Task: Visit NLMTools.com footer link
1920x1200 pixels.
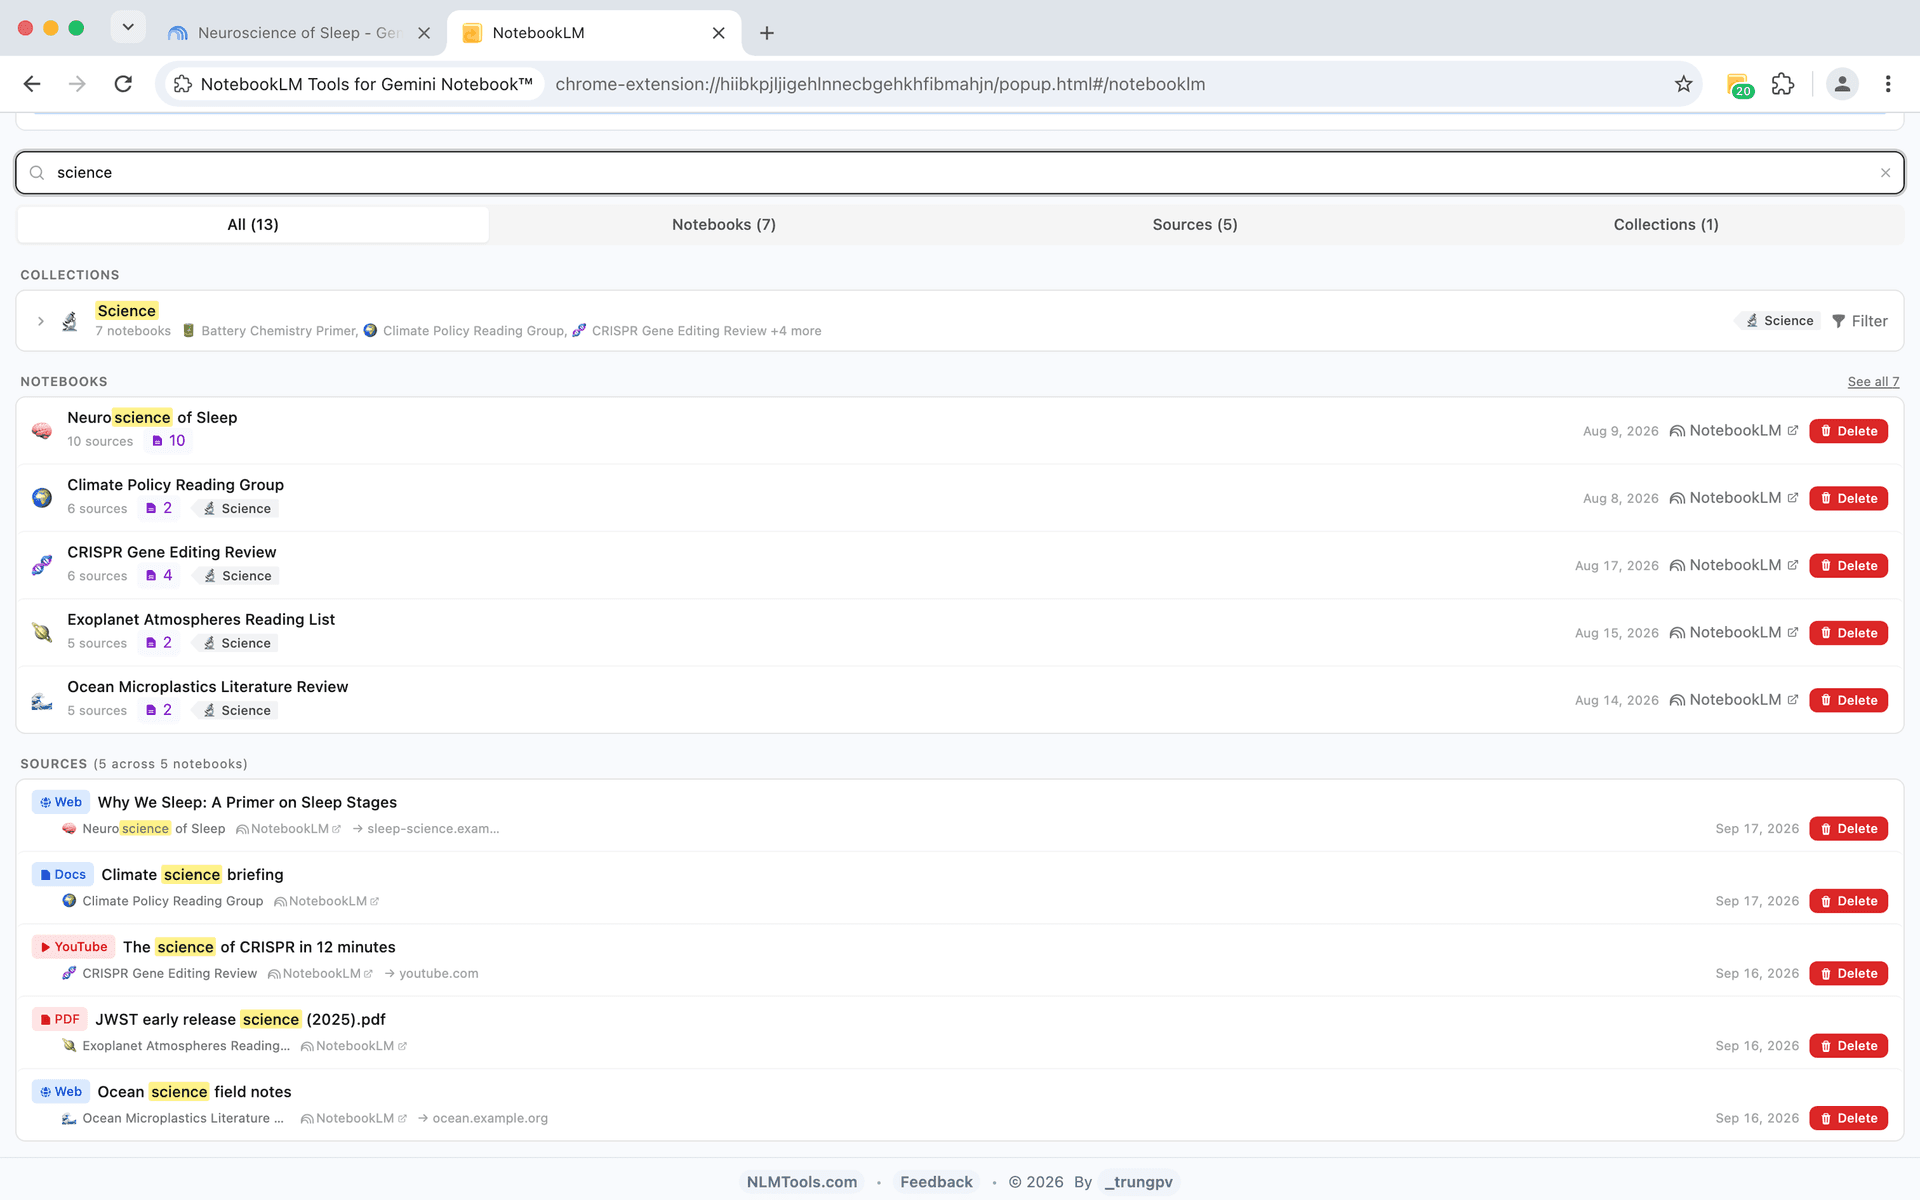Action: 802,1182
